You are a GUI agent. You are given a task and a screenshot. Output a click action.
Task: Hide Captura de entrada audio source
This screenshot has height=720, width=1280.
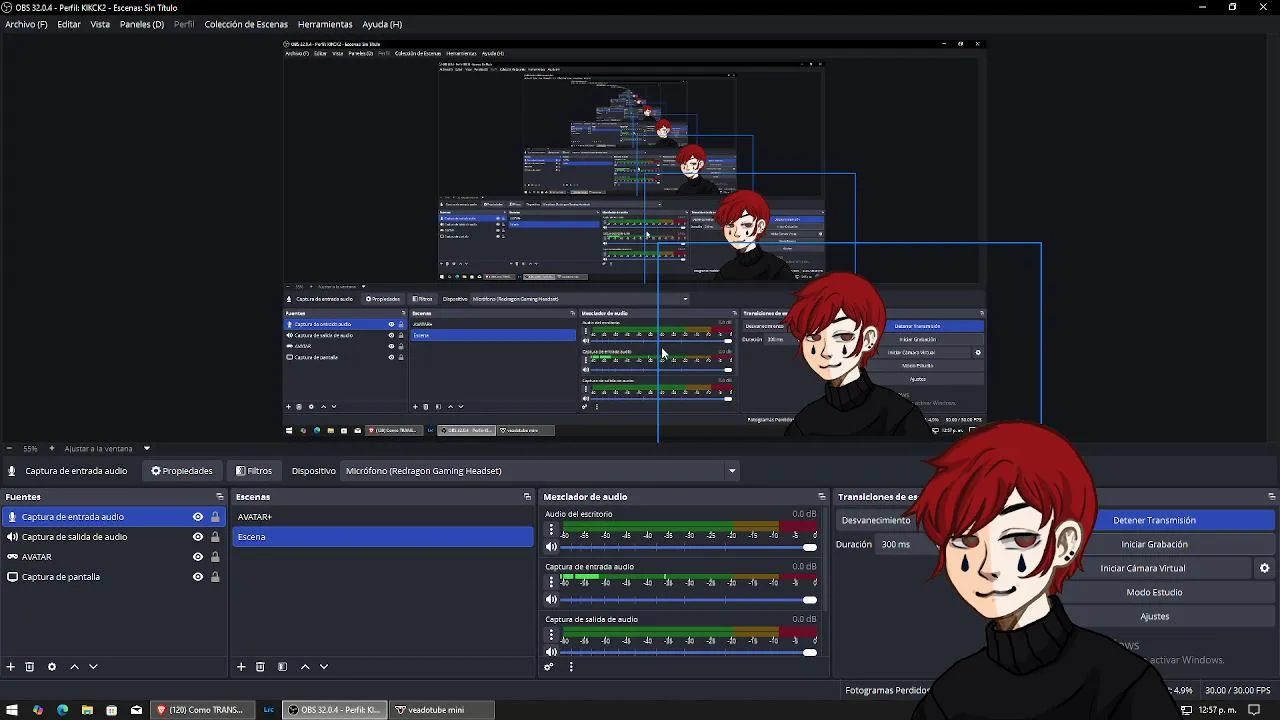pyautogui.click(x=198, y=517)
